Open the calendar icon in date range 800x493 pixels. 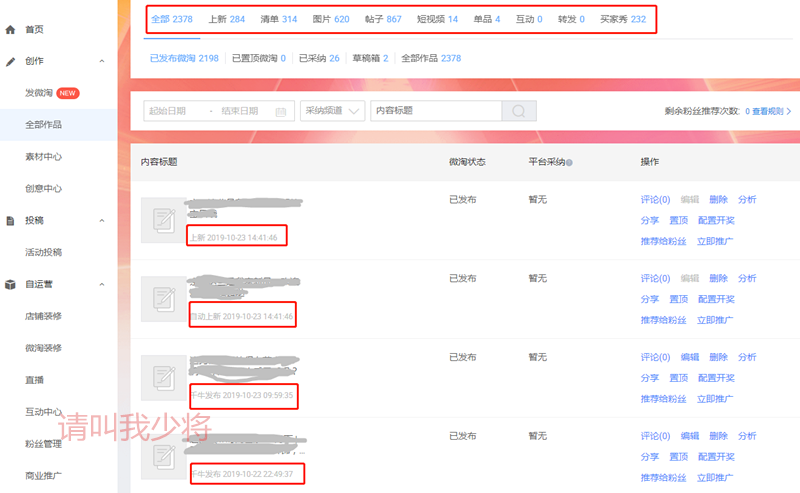281,111
